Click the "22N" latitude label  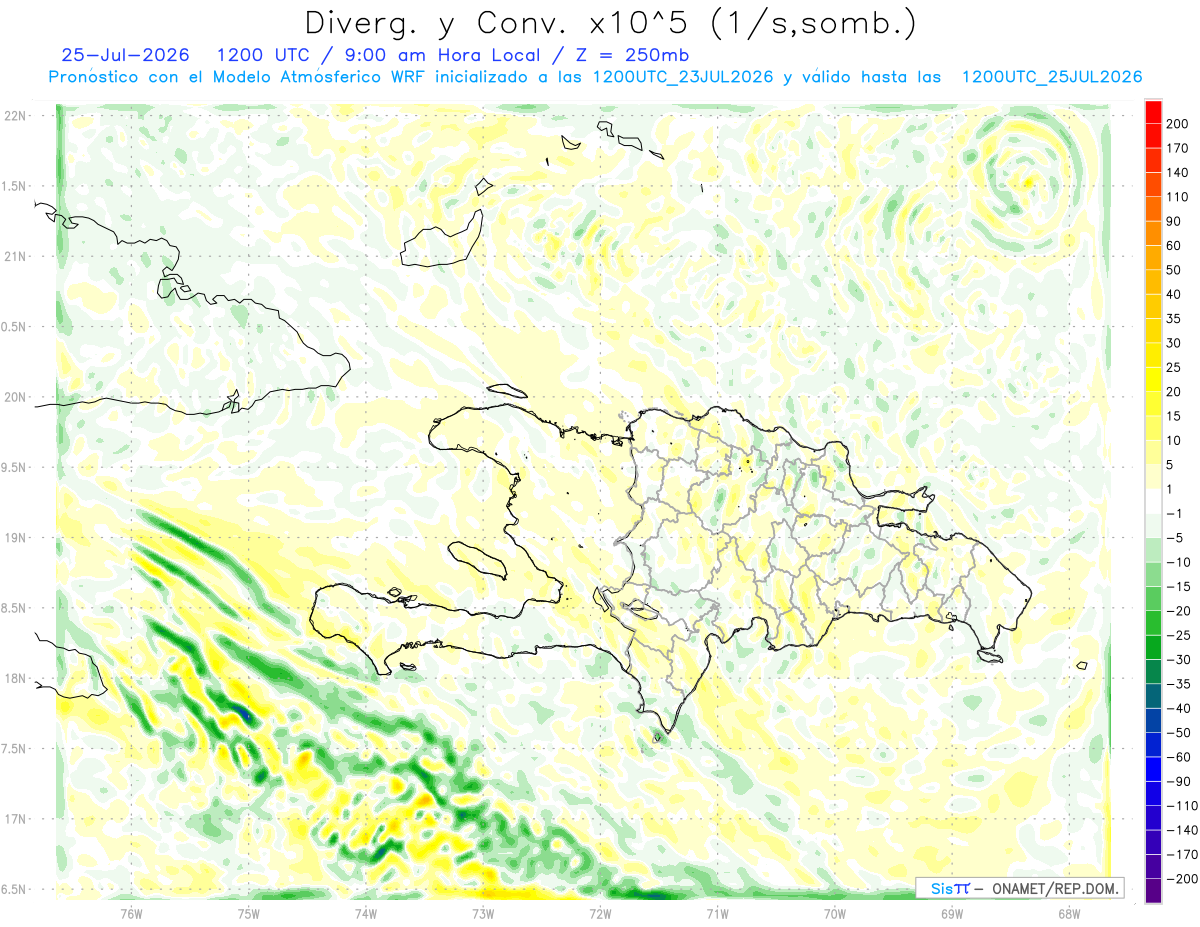[x=15, y=115]
